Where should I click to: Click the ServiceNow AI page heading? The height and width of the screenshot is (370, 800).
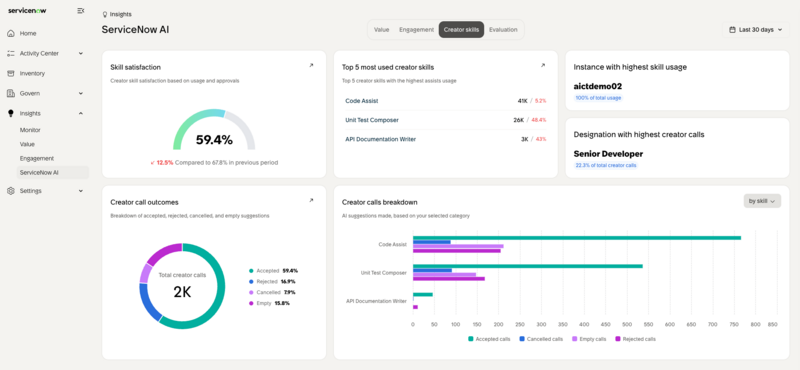[x=135, y=30]
